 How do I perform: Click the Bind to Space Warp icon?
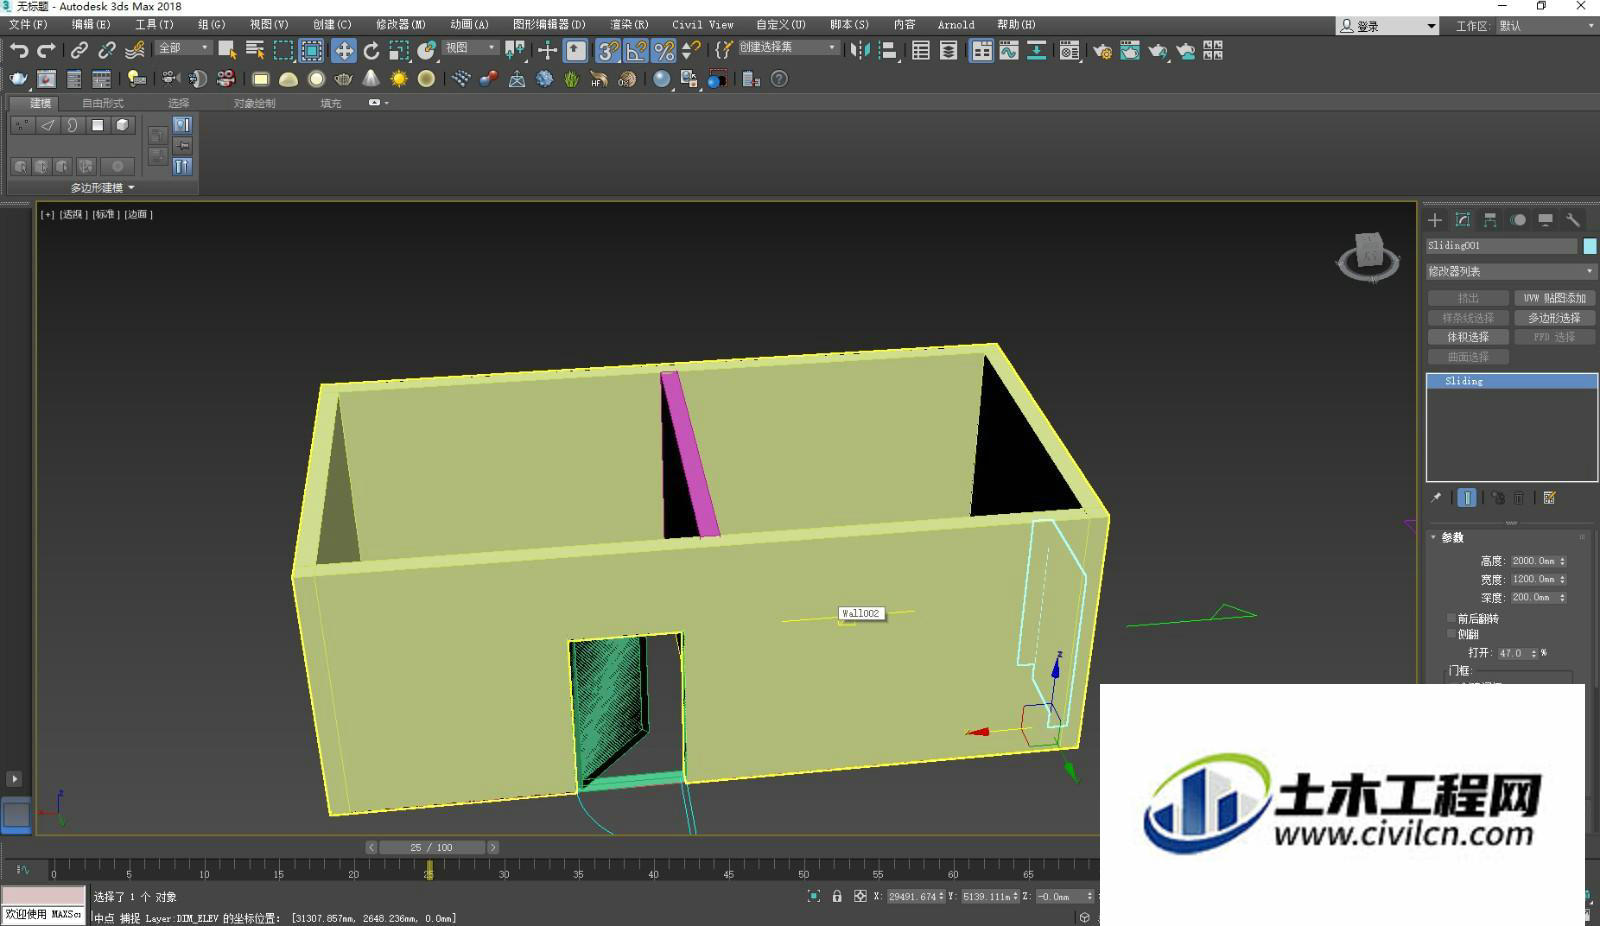point(135,50)
